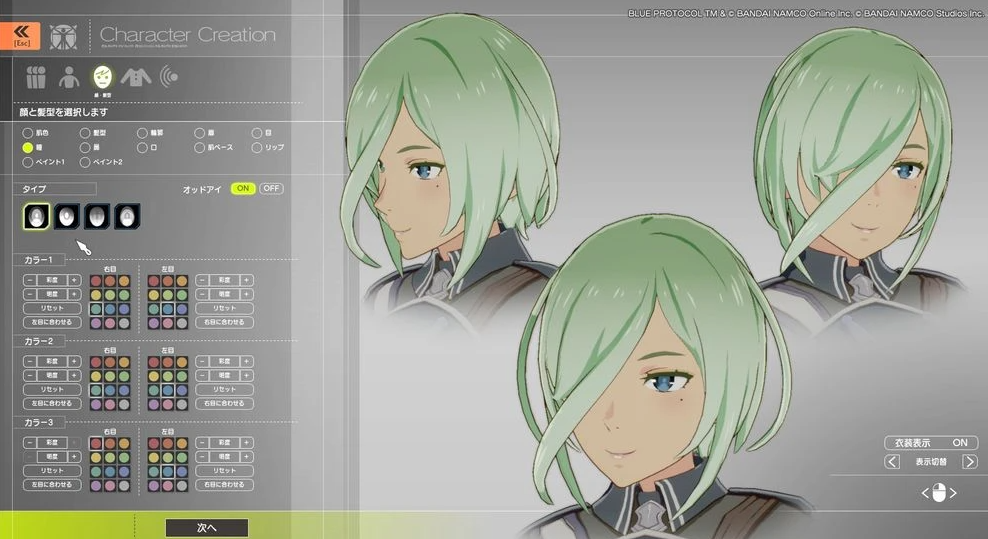Click カラー3 左目に合わせる match button

(52, 485)
